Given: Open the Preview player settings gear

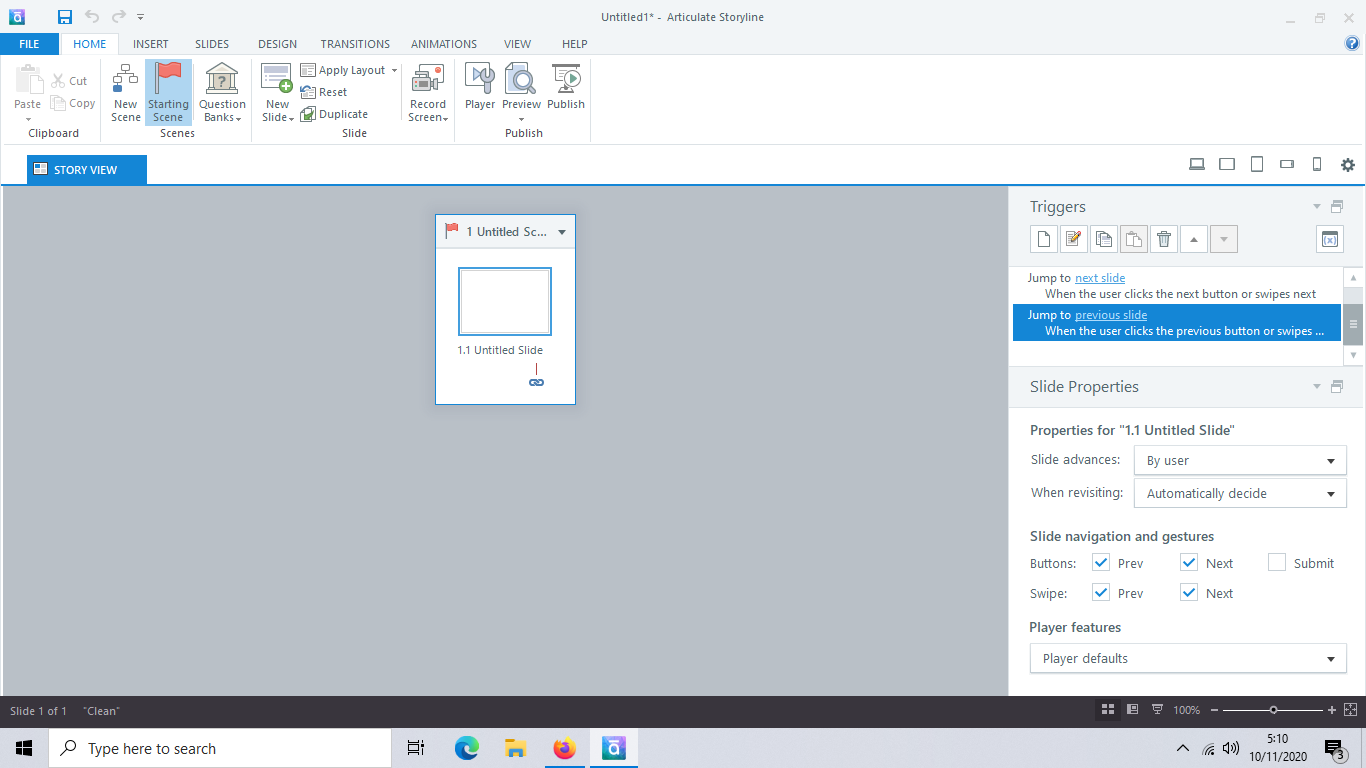Looking at the screenshot, I should tap(1347, 164).
